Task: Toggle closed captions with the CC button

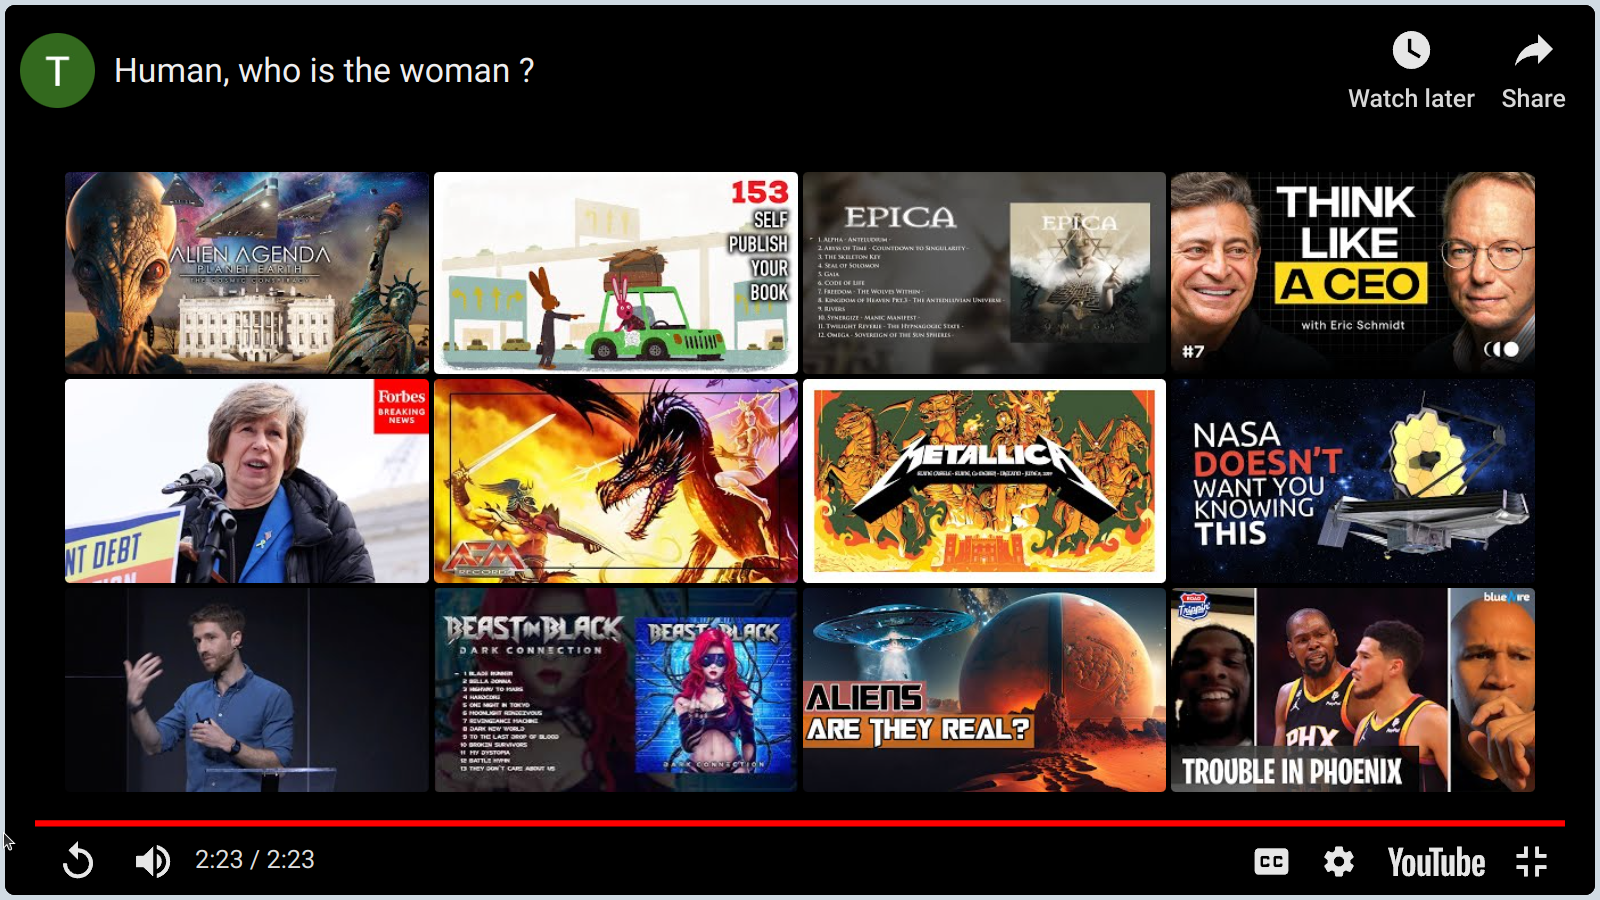Action: pyautogui.click(x=1271, y=861)
